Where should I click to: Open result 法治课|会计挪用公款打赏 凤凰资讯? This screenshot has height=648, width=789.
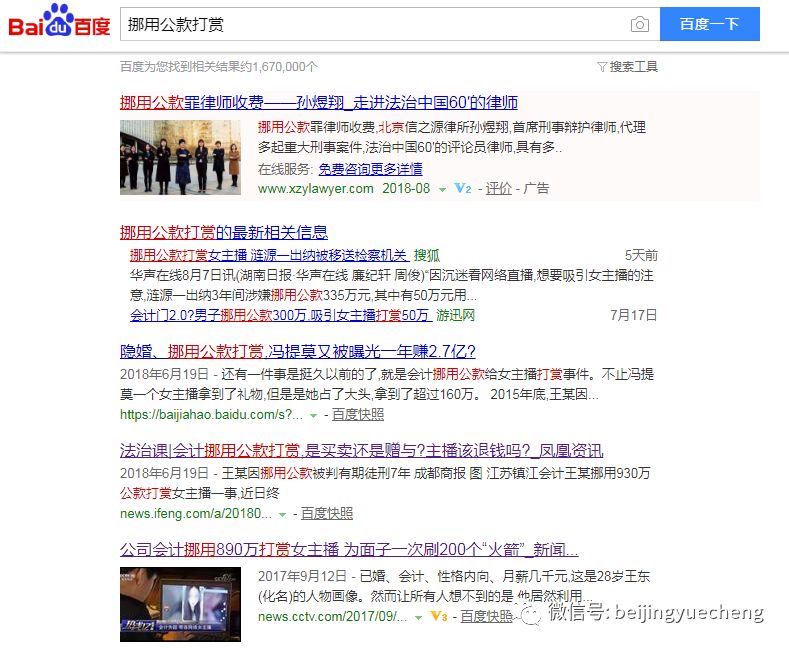[x=361, y=450]
